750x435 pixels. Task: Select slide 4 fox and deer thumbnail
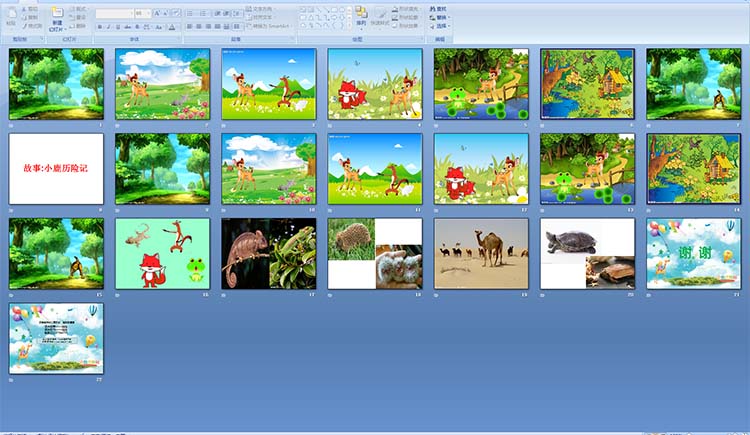[x=375, y=84]
